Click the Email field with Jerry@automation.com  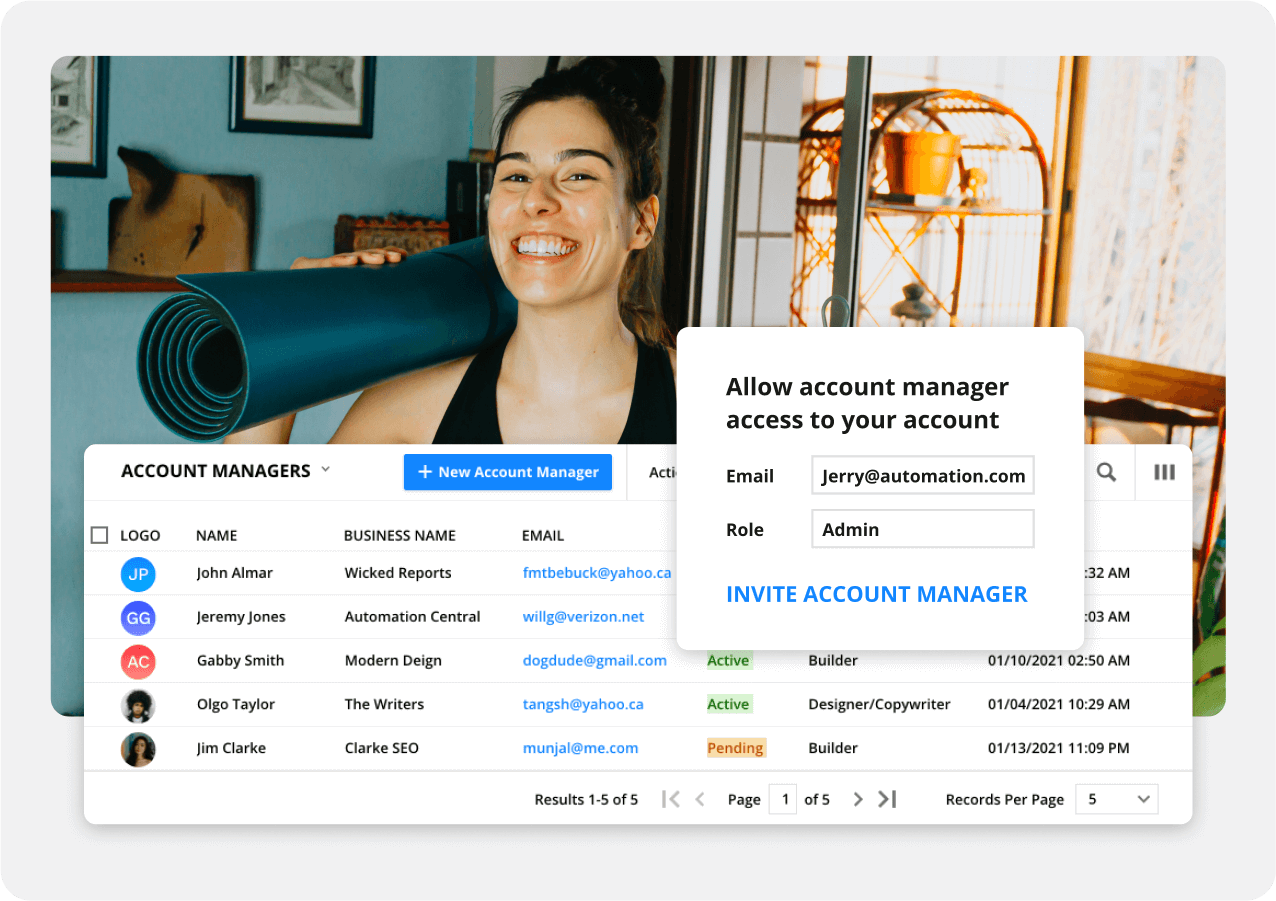(x=923, y=476)
